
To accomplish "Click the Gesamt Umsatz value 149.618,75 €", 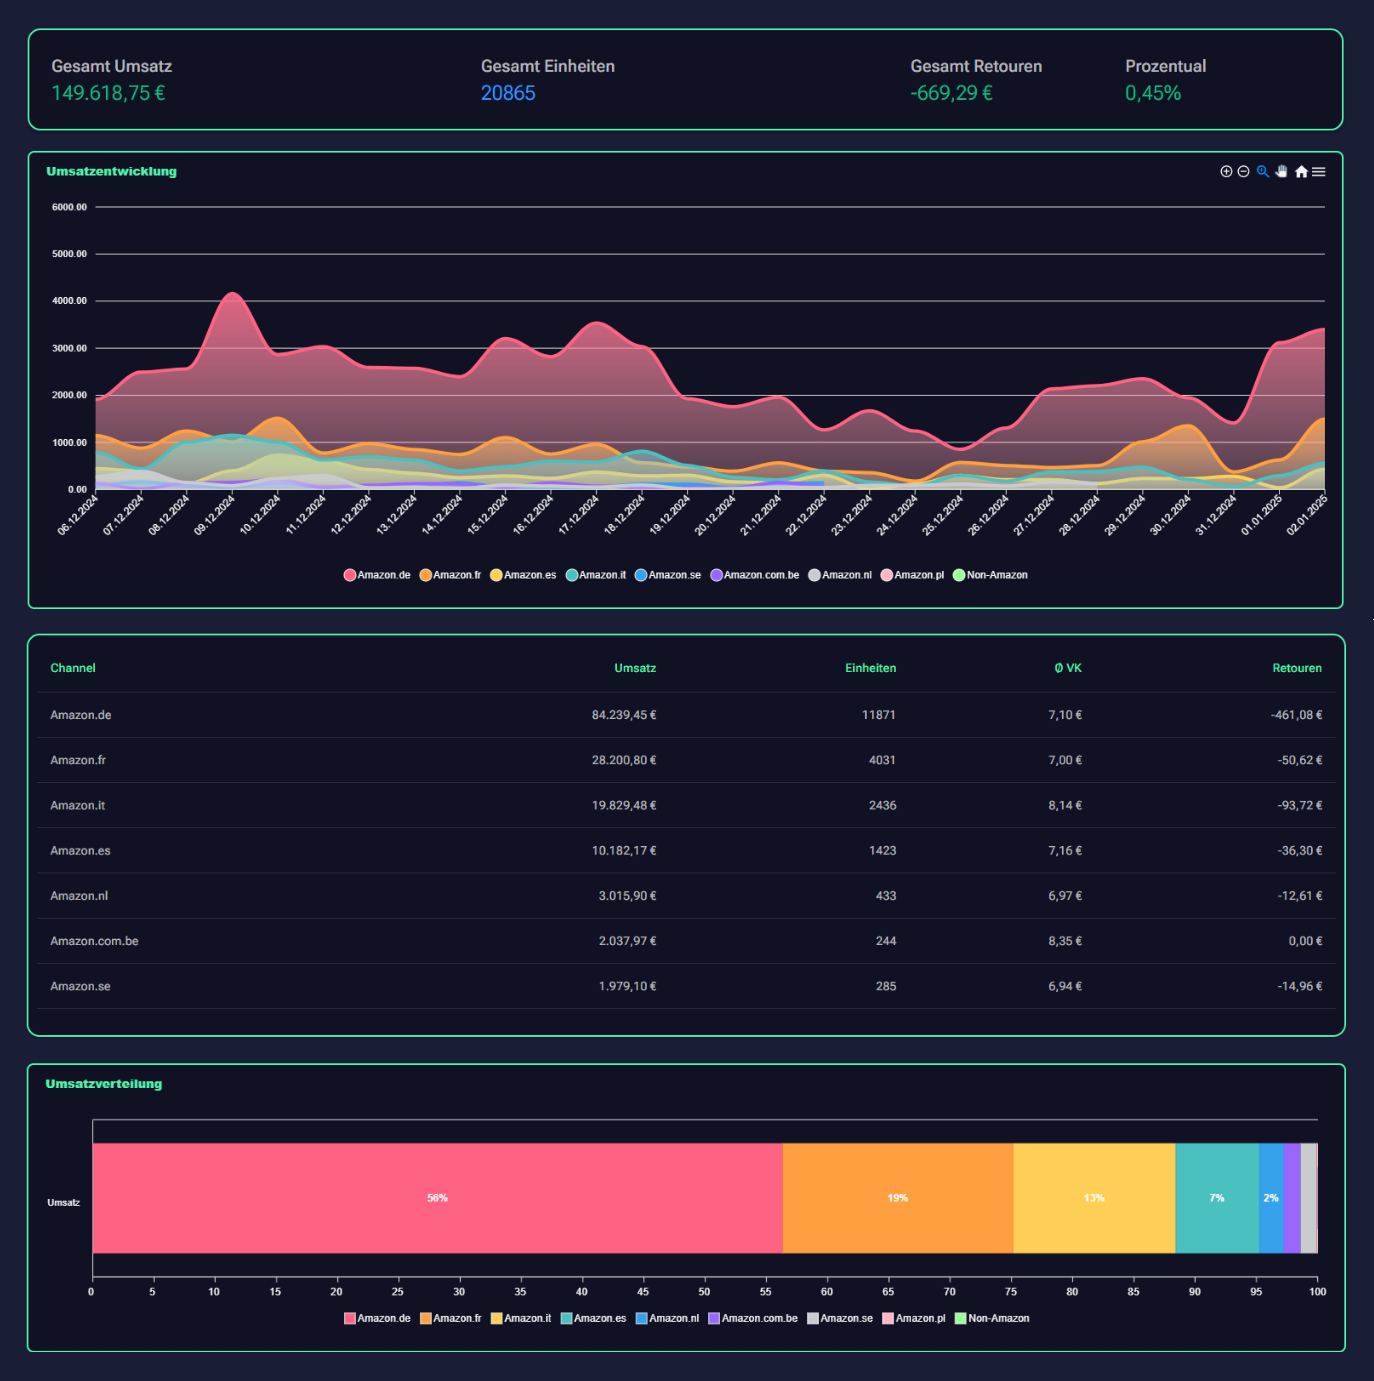I will tap(109, 93).
